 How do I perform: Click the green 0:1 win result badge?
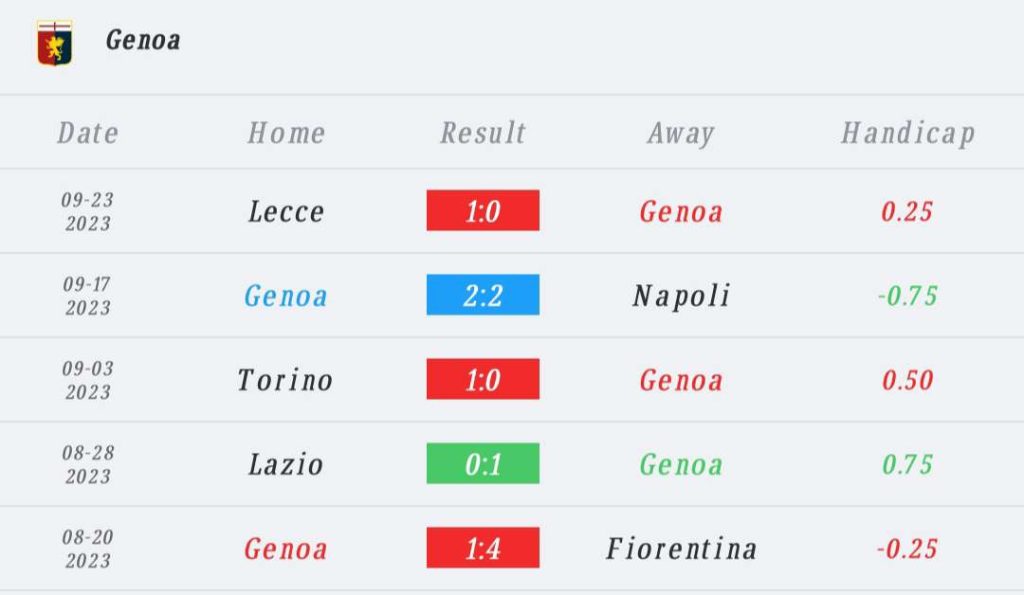tap(483, 464)
